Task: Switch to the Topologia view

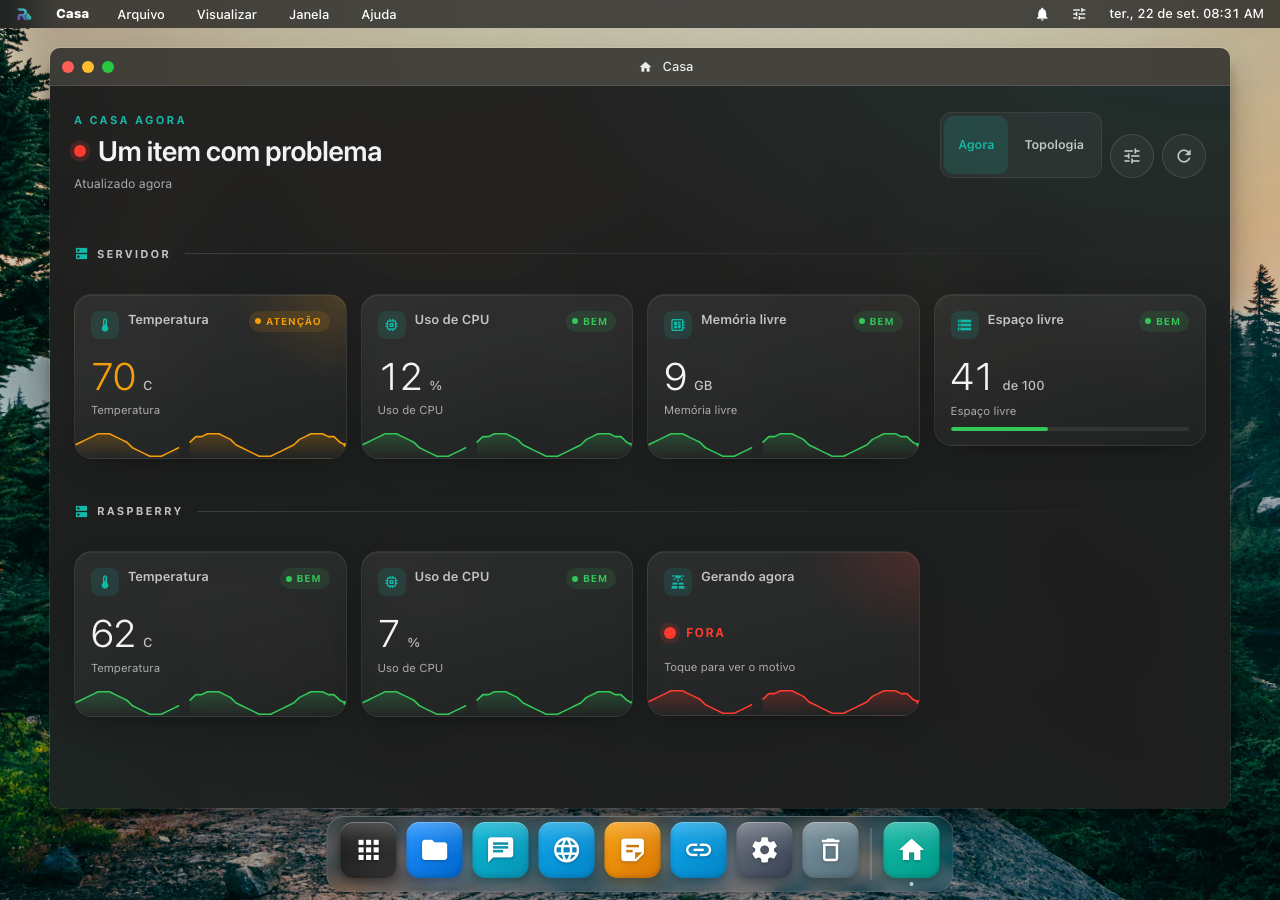Action: pyautogui.click(x=1054, y=145)
